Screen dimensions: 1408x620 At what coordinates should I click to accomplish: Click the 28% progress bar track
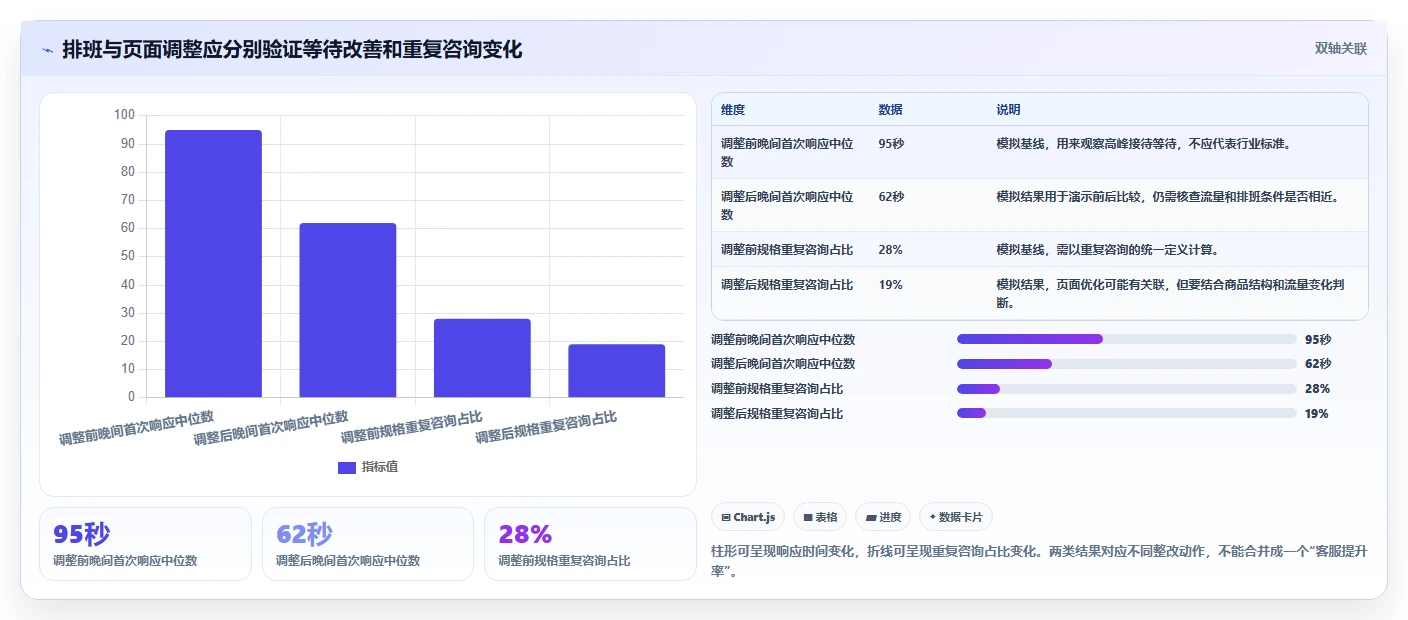[x=1126, y=389]
